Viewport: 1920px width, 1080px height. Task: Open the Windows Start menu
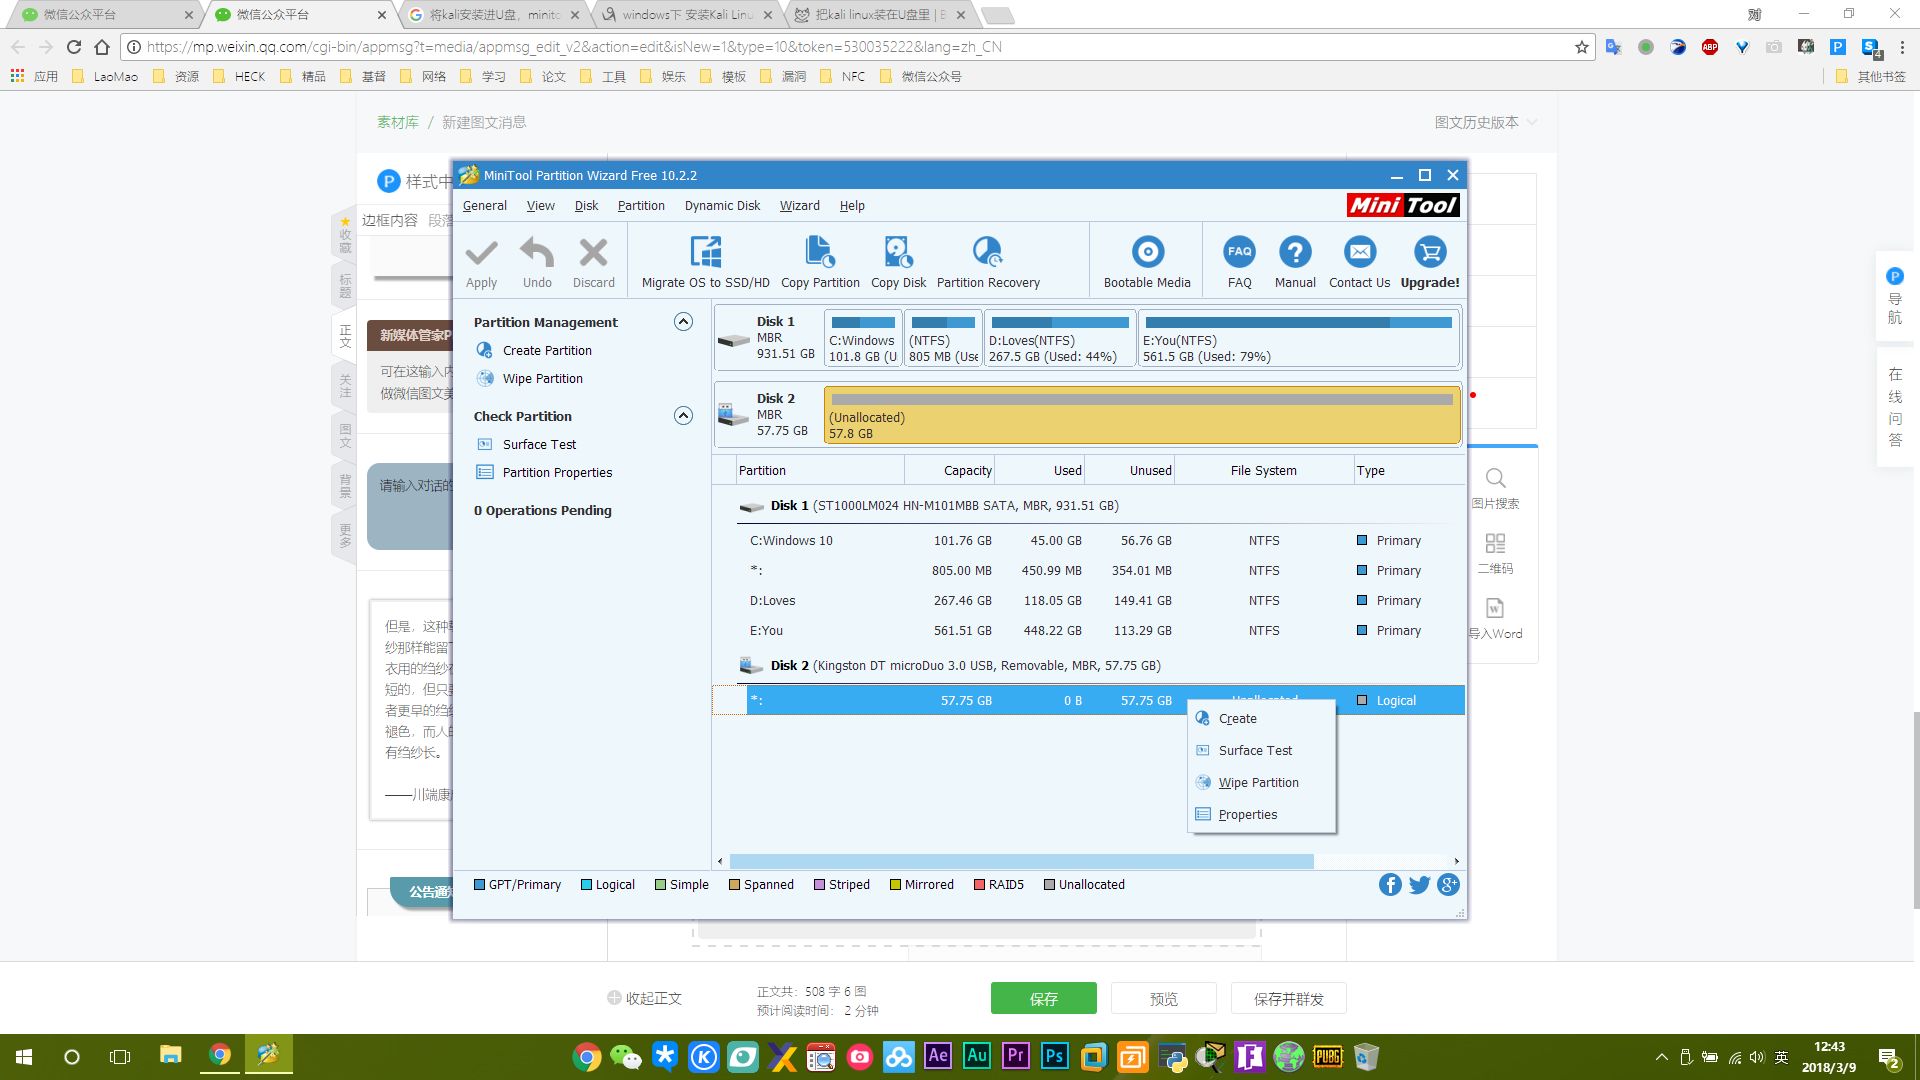pyautogui.click(x=24, y=1056)
